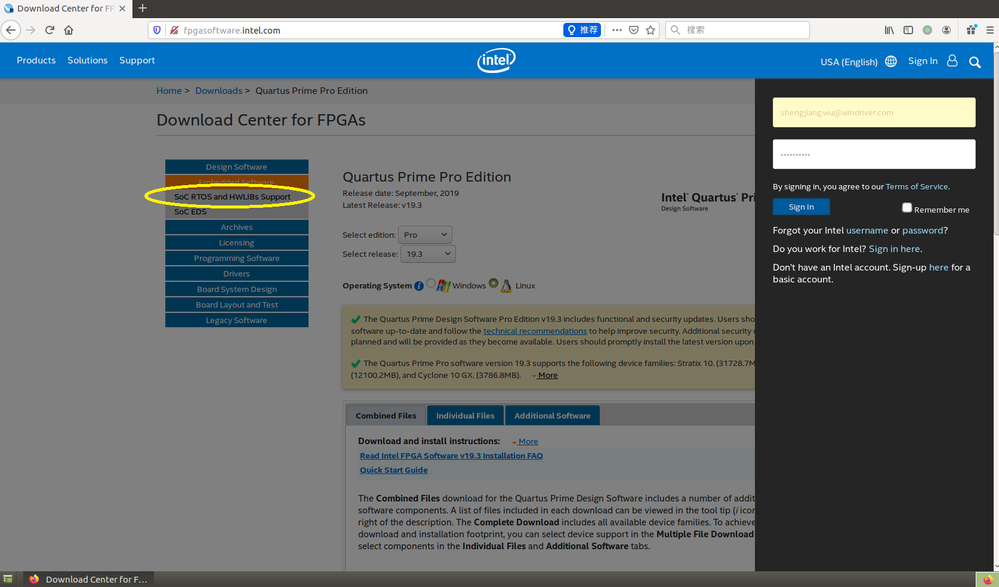The image size is (999, 587).
Task: Switch to the Additional Software tab
Action: [552, 416]
